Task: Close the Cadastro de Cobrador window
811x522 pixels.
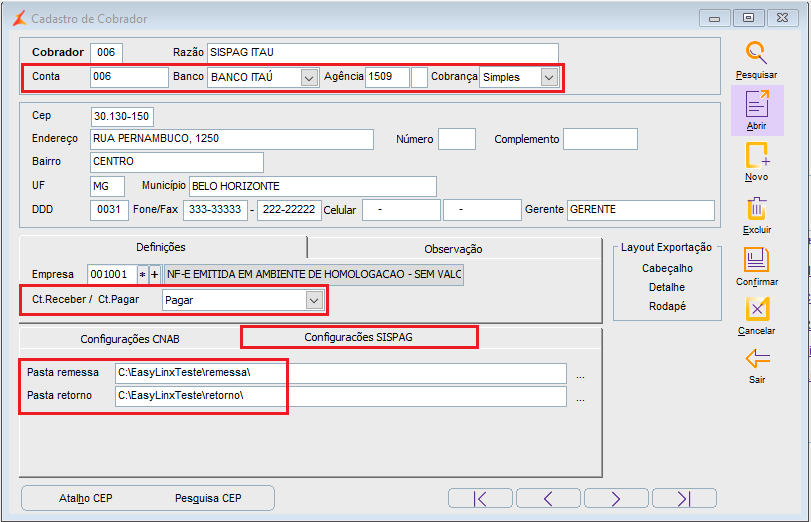Action: pos(783,18)
